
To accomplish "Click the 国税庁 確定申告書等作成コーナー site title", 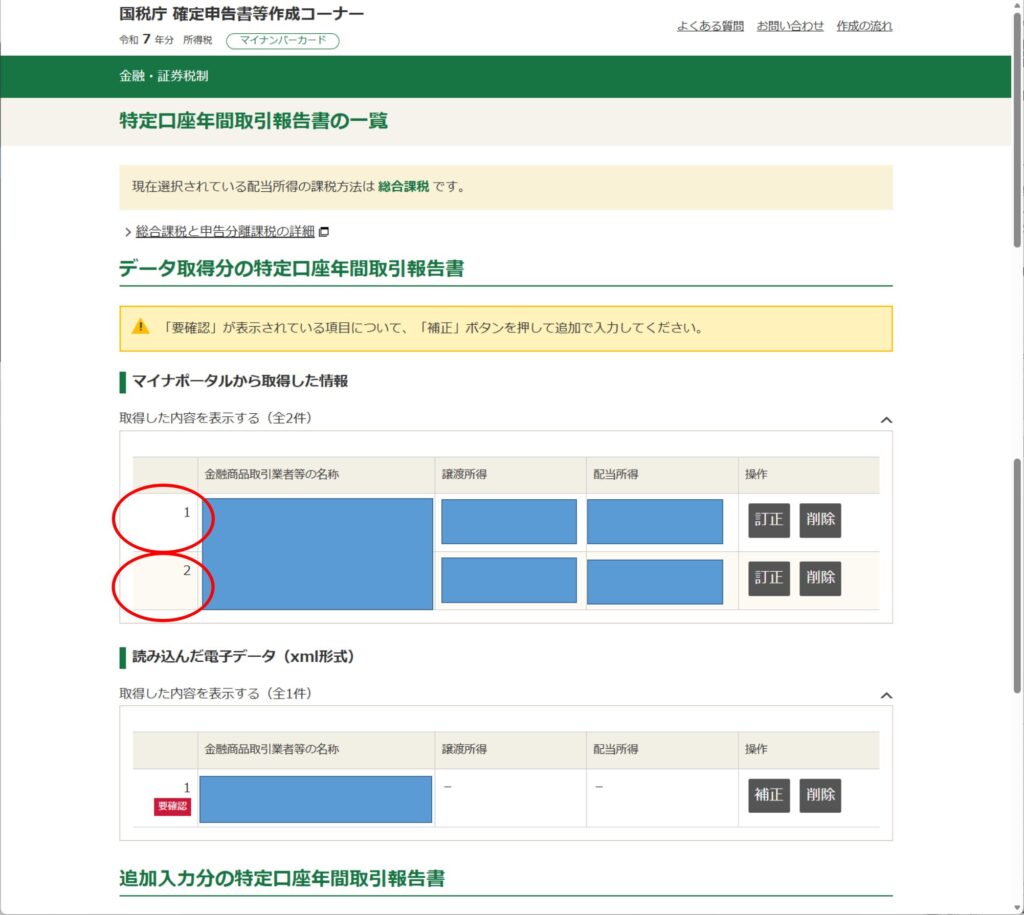I will pos(241,14).
